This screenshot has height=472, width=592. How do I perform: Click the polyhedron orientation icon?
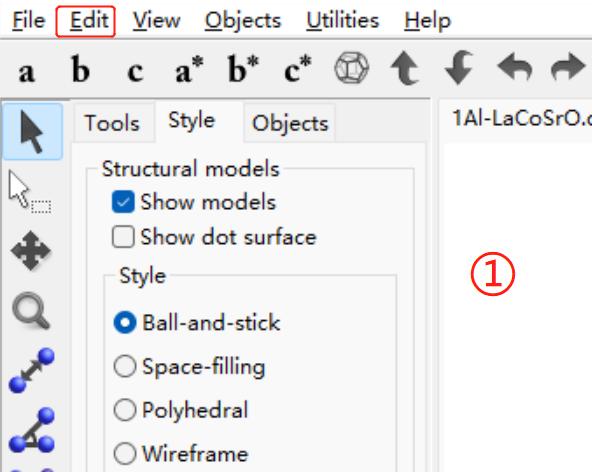pyautogui.click(x=352, y=68)
